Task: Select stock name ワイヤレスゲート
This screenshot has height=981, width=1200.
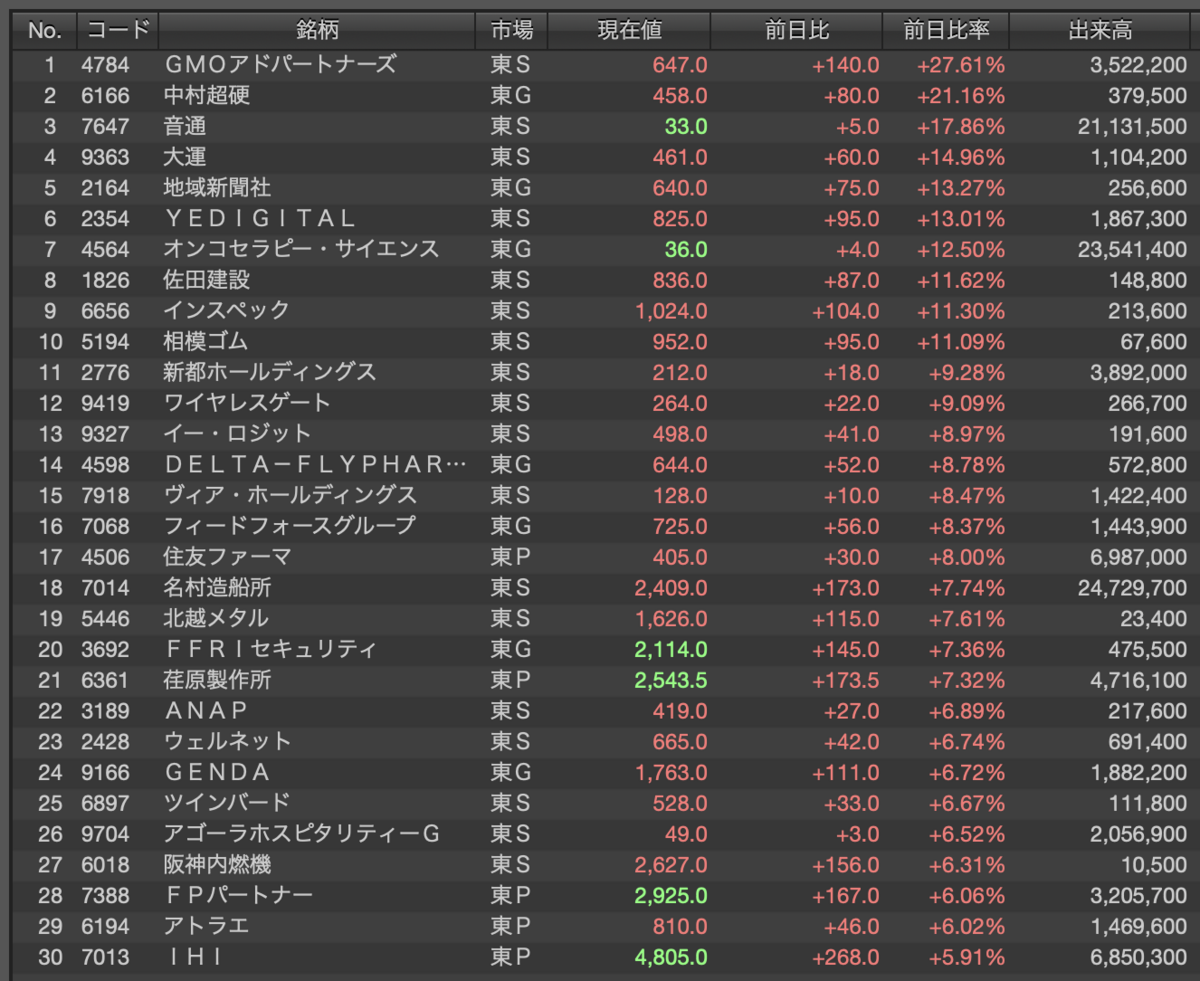Action: pyautogui.click(x=247, y=404)
